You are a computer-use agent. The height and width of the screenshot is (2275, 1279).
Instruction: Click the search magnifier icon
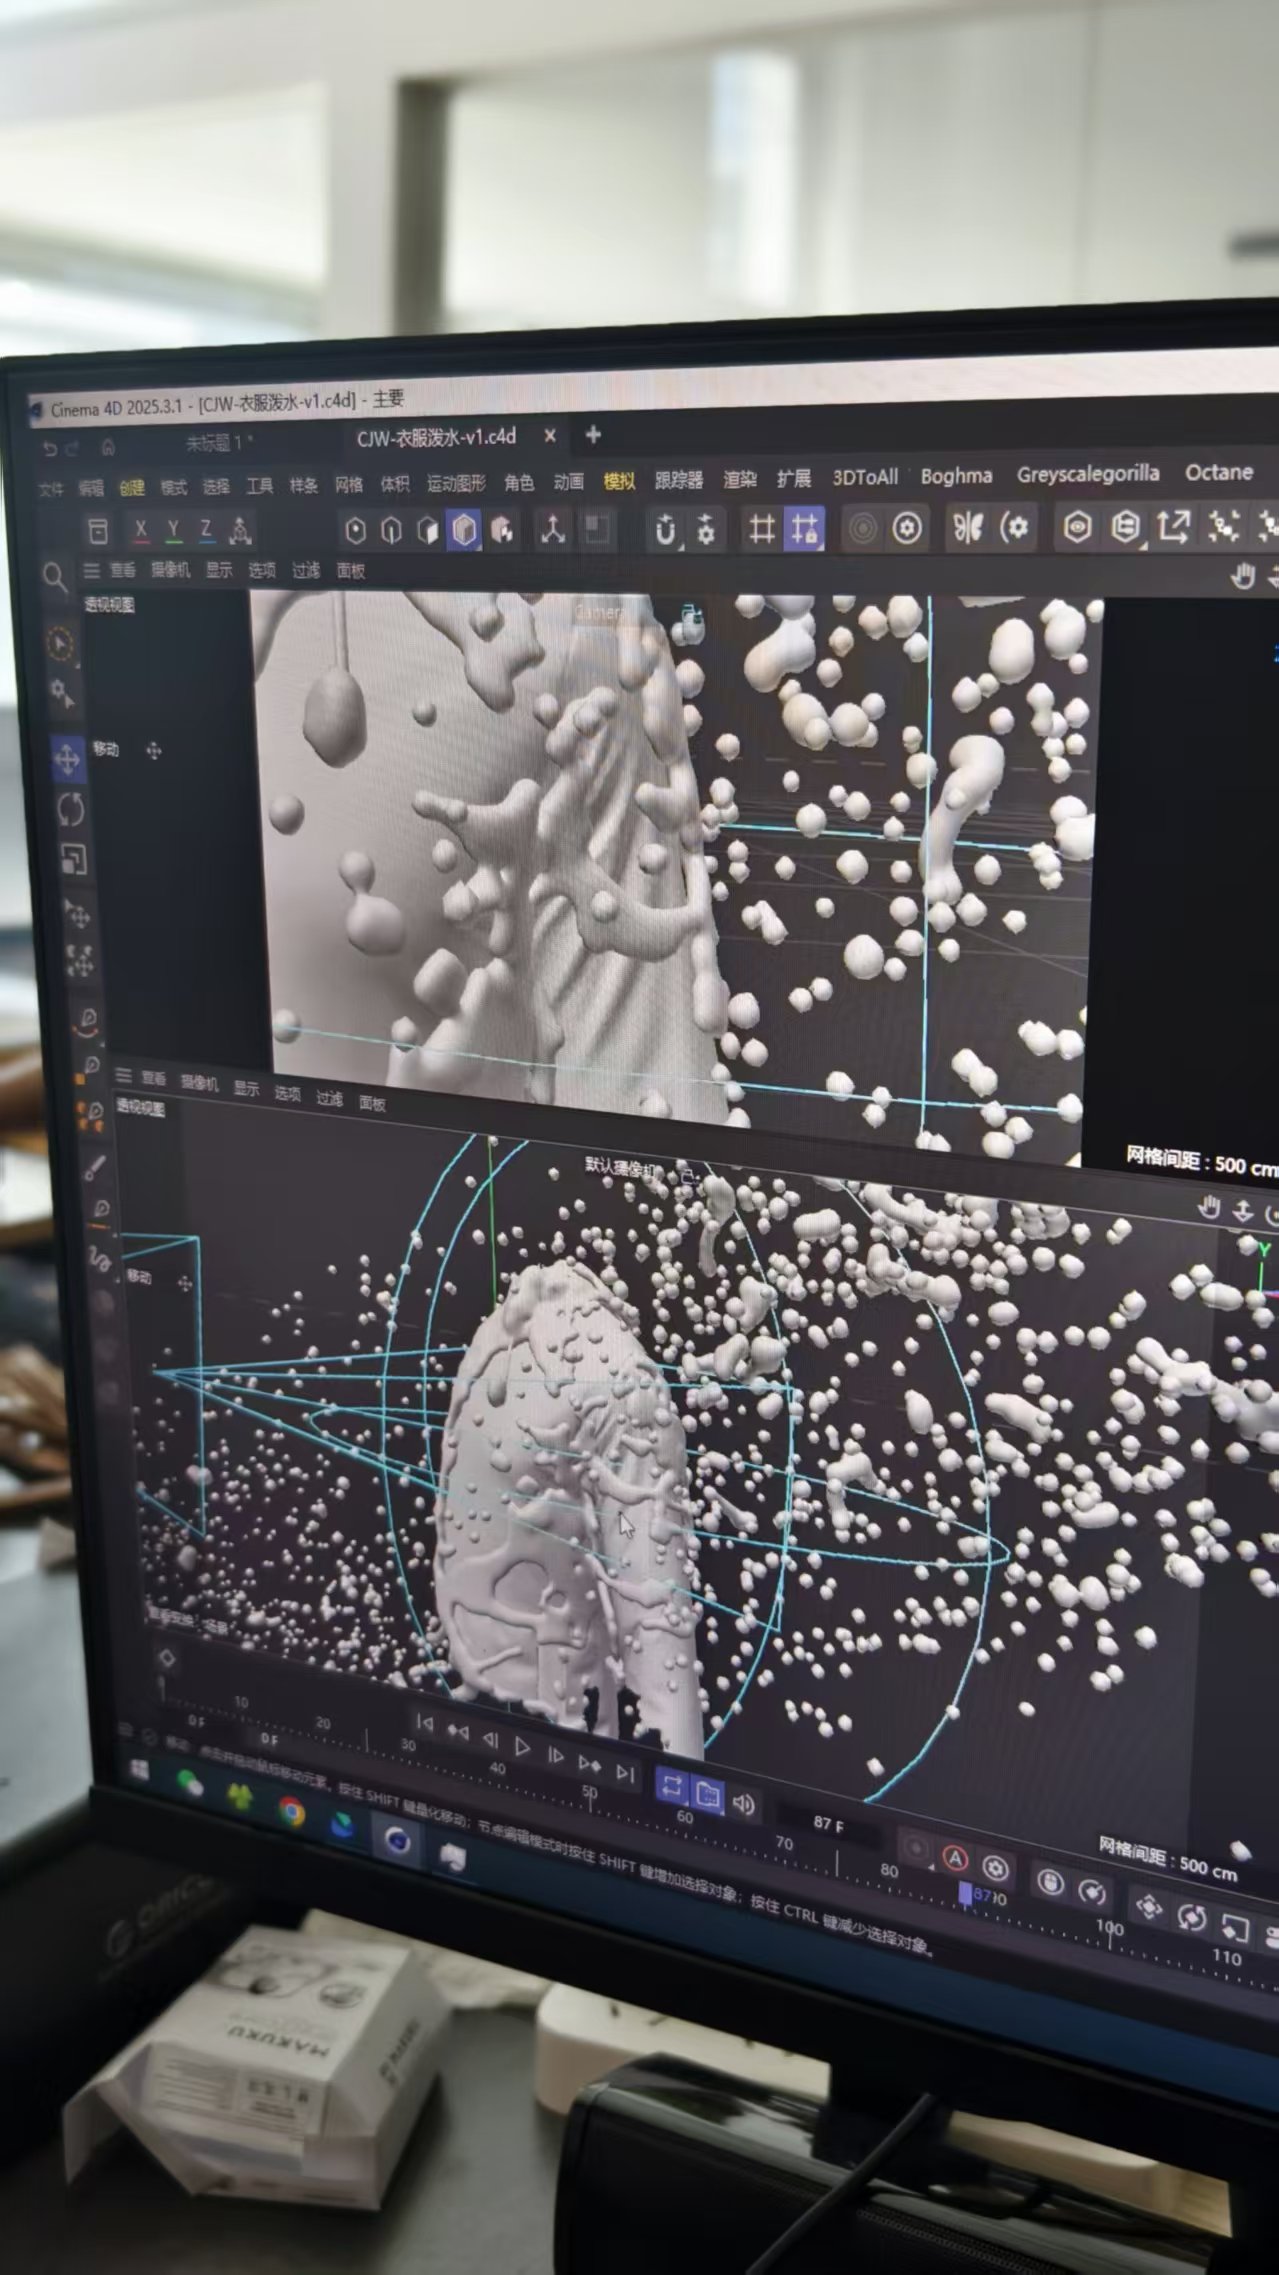[x=54, y=576]
